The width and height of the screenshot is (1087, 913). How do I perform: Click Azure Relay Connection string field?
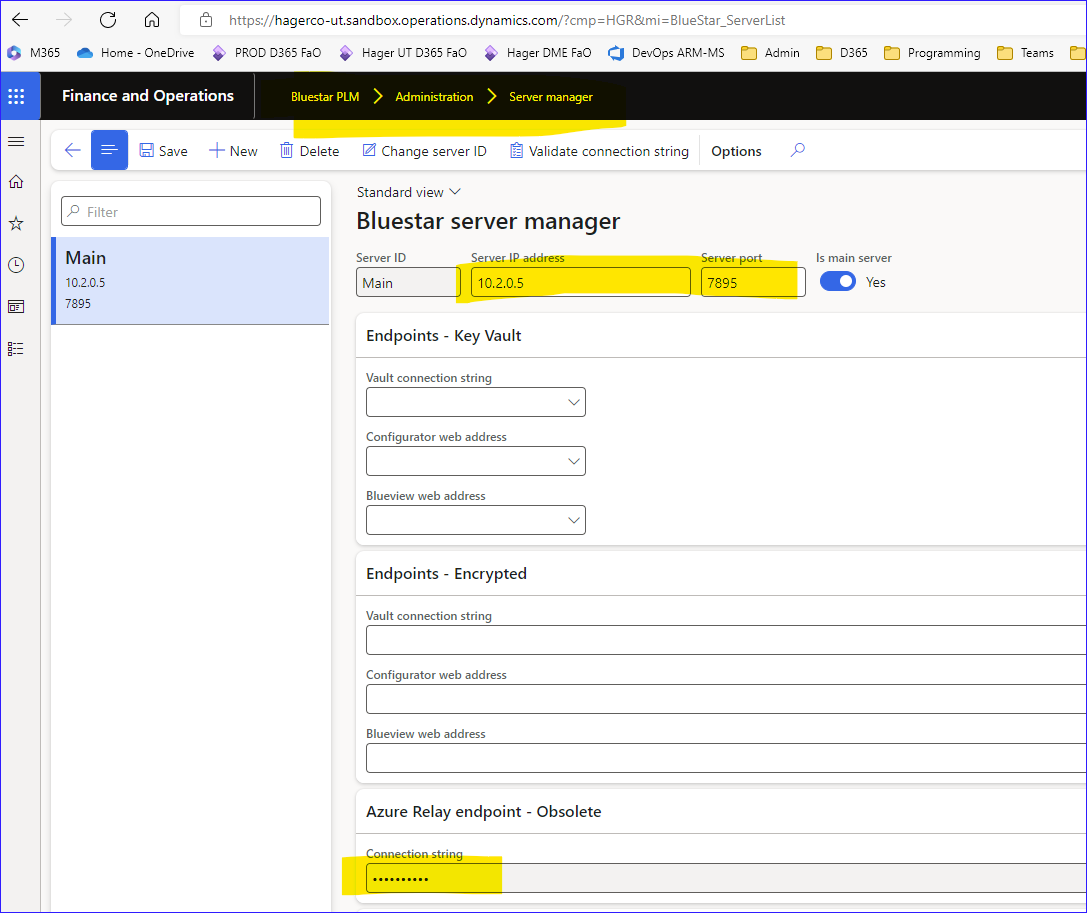pos(726,878)
